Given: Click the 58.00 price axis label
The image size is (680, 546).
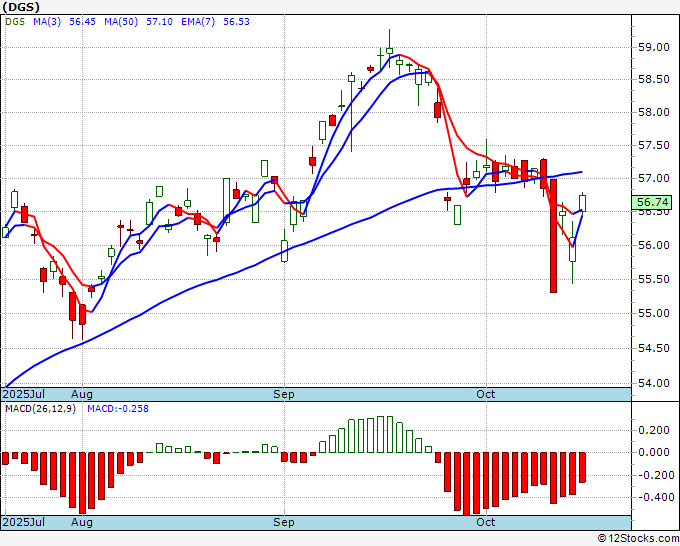Looking at the screenshot, I should click(654, 112).
